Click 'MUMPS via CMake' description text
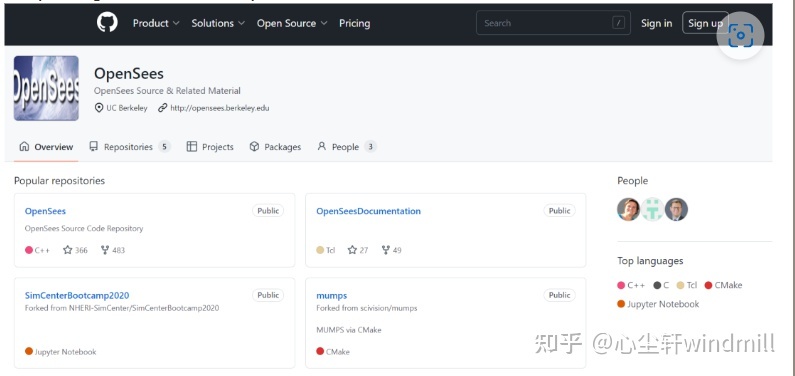This screenshot has width=795, height=376. click(349, 330)
